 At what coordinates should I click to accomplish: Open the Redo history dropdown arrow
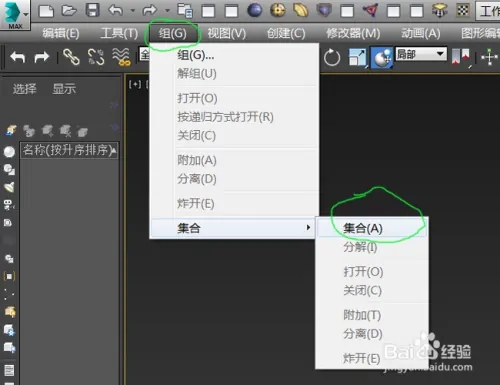pyautogui.click(x=167, y=11)
